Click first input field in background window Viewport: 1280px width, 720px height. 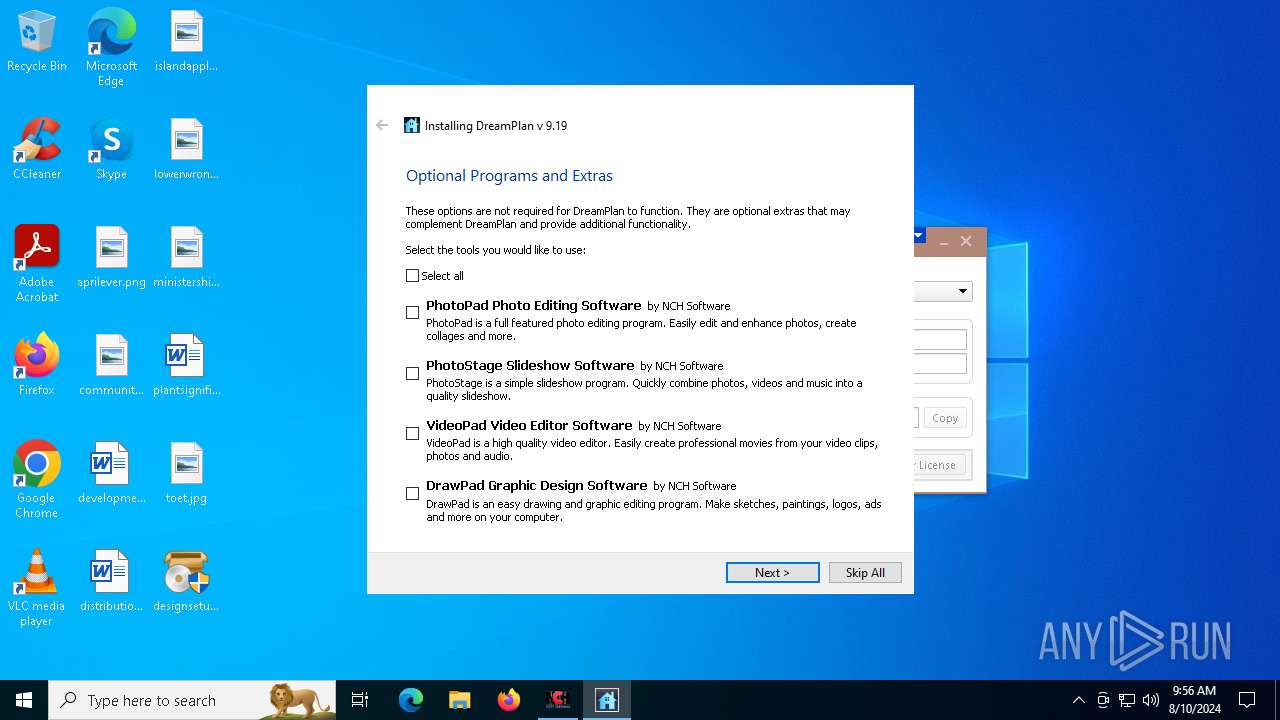tap(940, 340)
